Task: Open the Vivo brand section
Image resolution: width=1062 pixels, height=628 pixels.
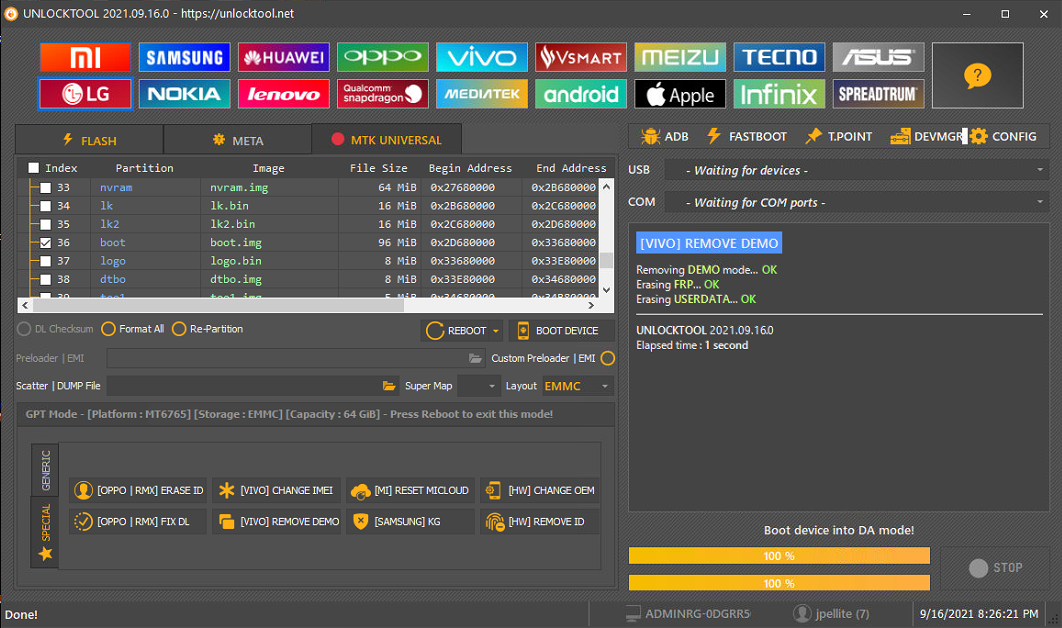Action: click(x=482, y=58)
